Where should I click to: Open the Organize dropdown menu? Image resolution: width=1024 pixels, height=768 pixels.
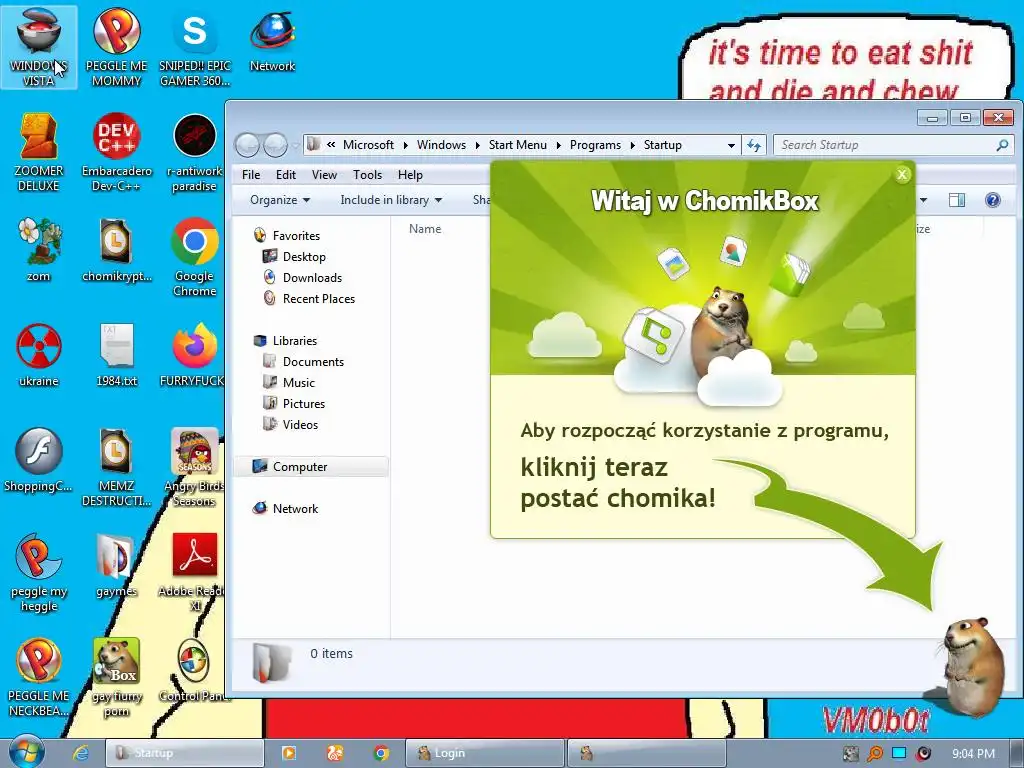click(x=280, y=200)
